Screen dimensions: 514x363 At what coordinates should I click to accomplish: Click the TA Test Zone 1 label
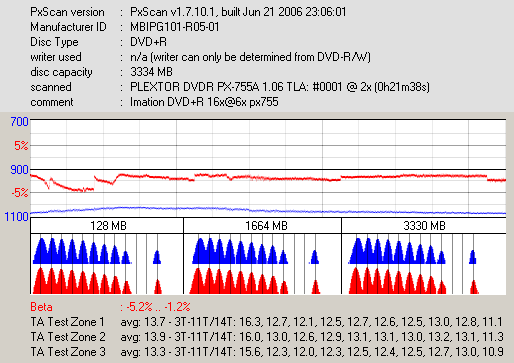67,322
